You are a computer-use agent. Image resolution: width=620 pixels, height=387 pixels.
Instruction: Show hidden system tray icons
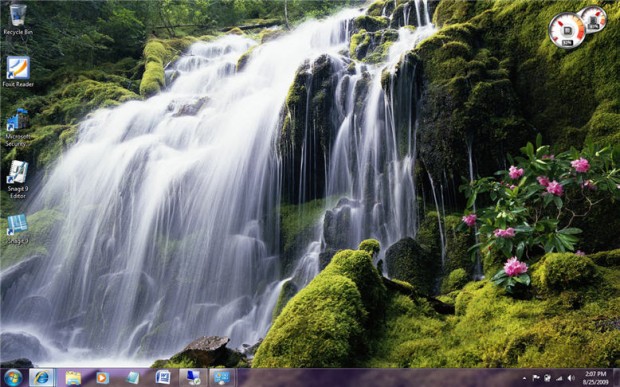(524, 378)
